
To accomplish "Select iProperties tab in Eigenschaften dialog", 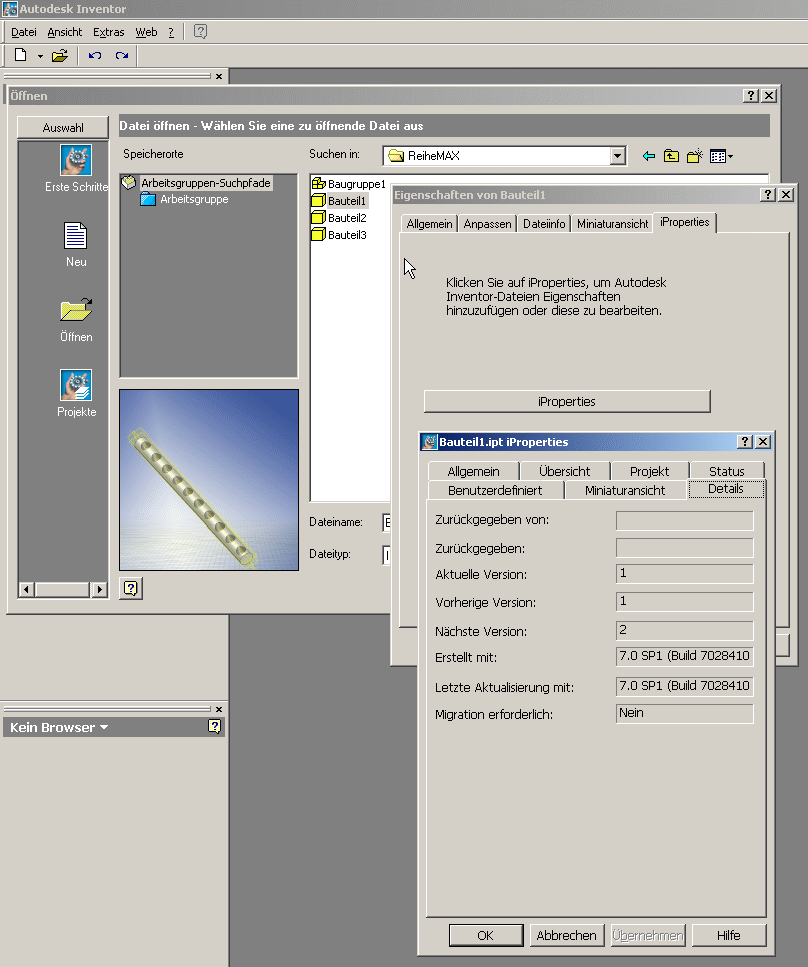I will coord(685,222).
